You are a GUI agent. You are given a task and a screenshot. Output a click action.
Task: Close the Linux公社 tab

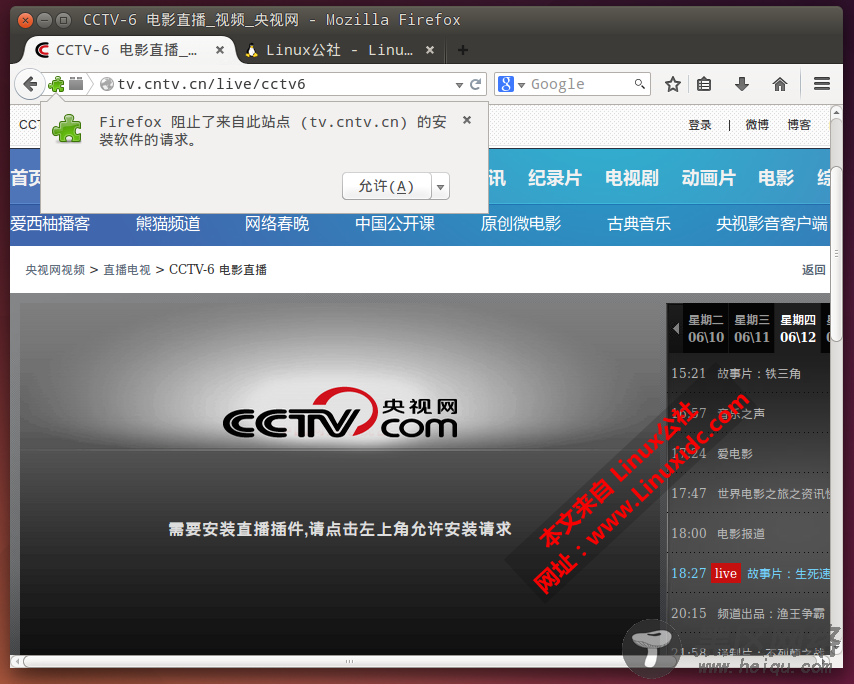pos(430,50)
